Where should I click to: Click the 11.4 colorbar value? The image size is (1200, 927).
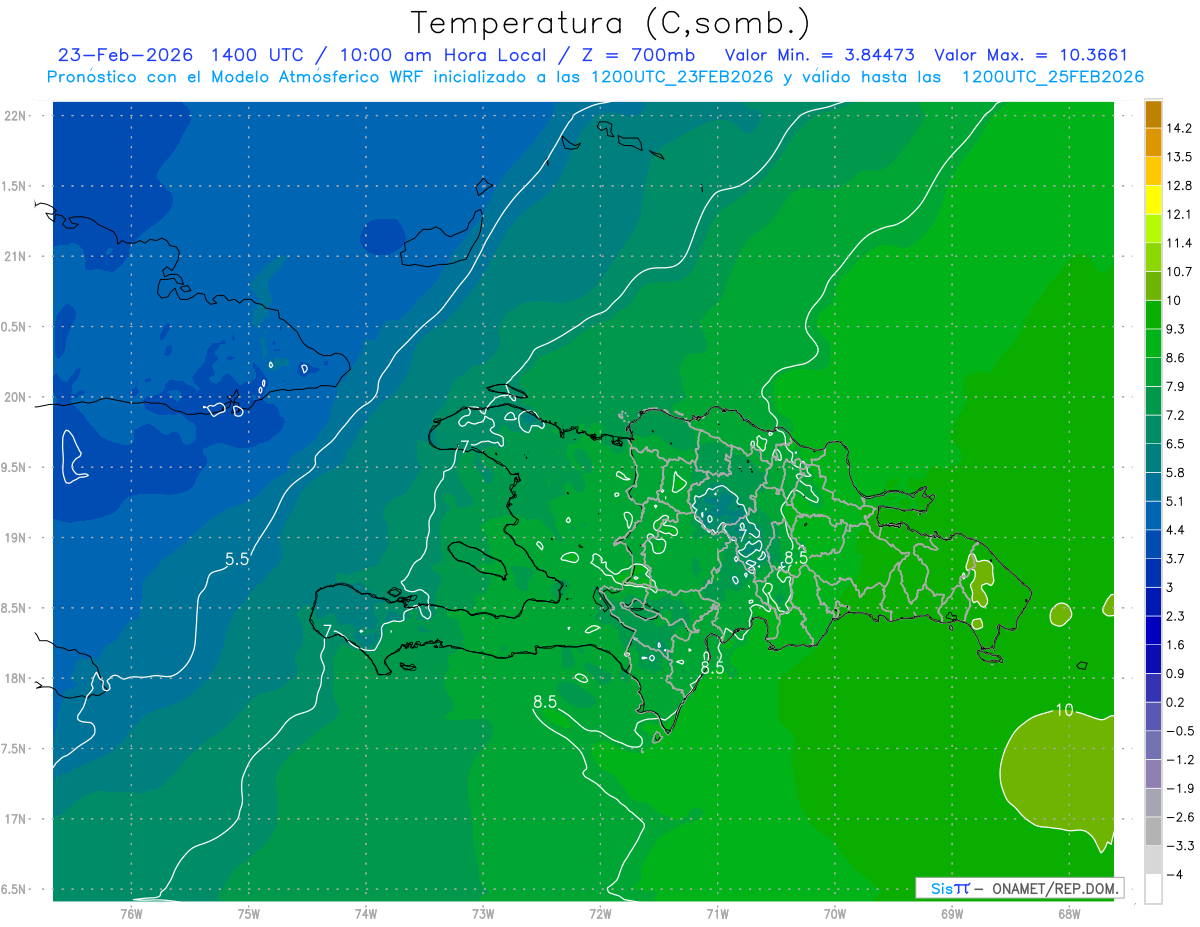(x=1179, y=243)
